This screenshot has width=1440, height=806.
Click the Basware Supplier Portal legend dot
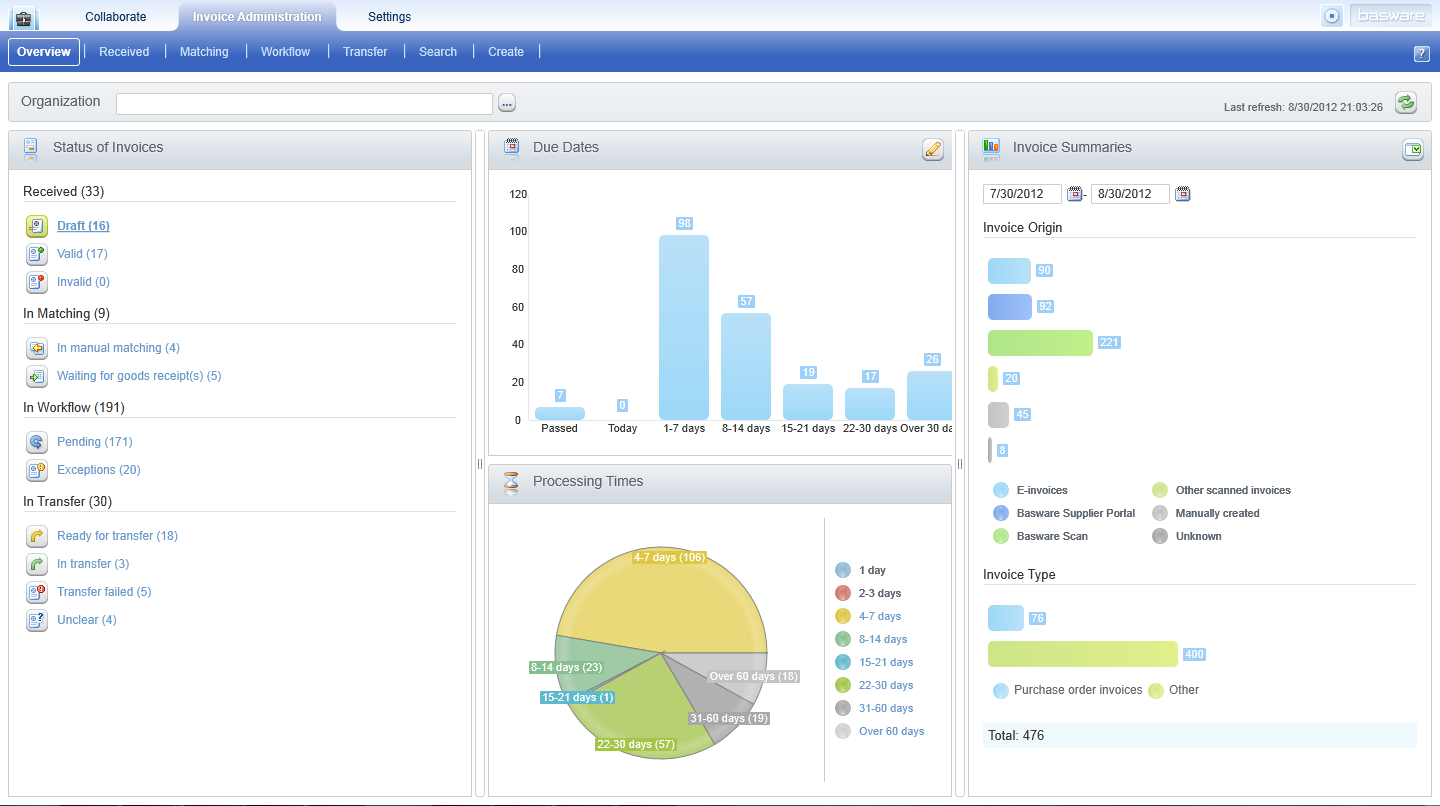coord(1001,513)
